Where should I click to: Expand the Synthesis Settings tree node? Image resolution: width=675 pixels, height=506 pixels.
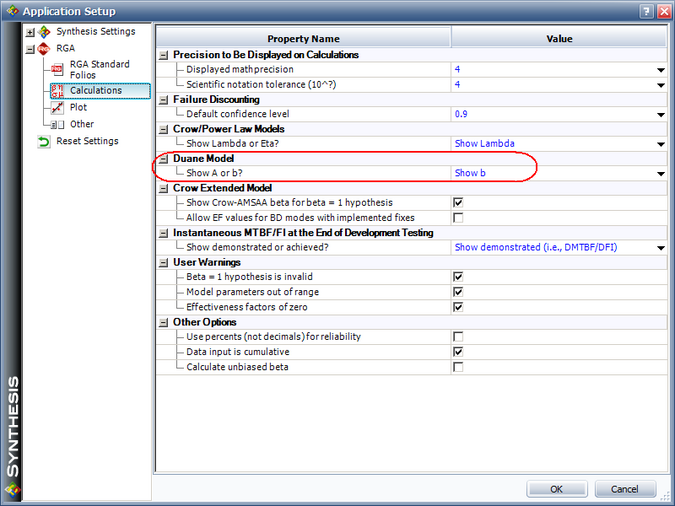tap(30, 32)
